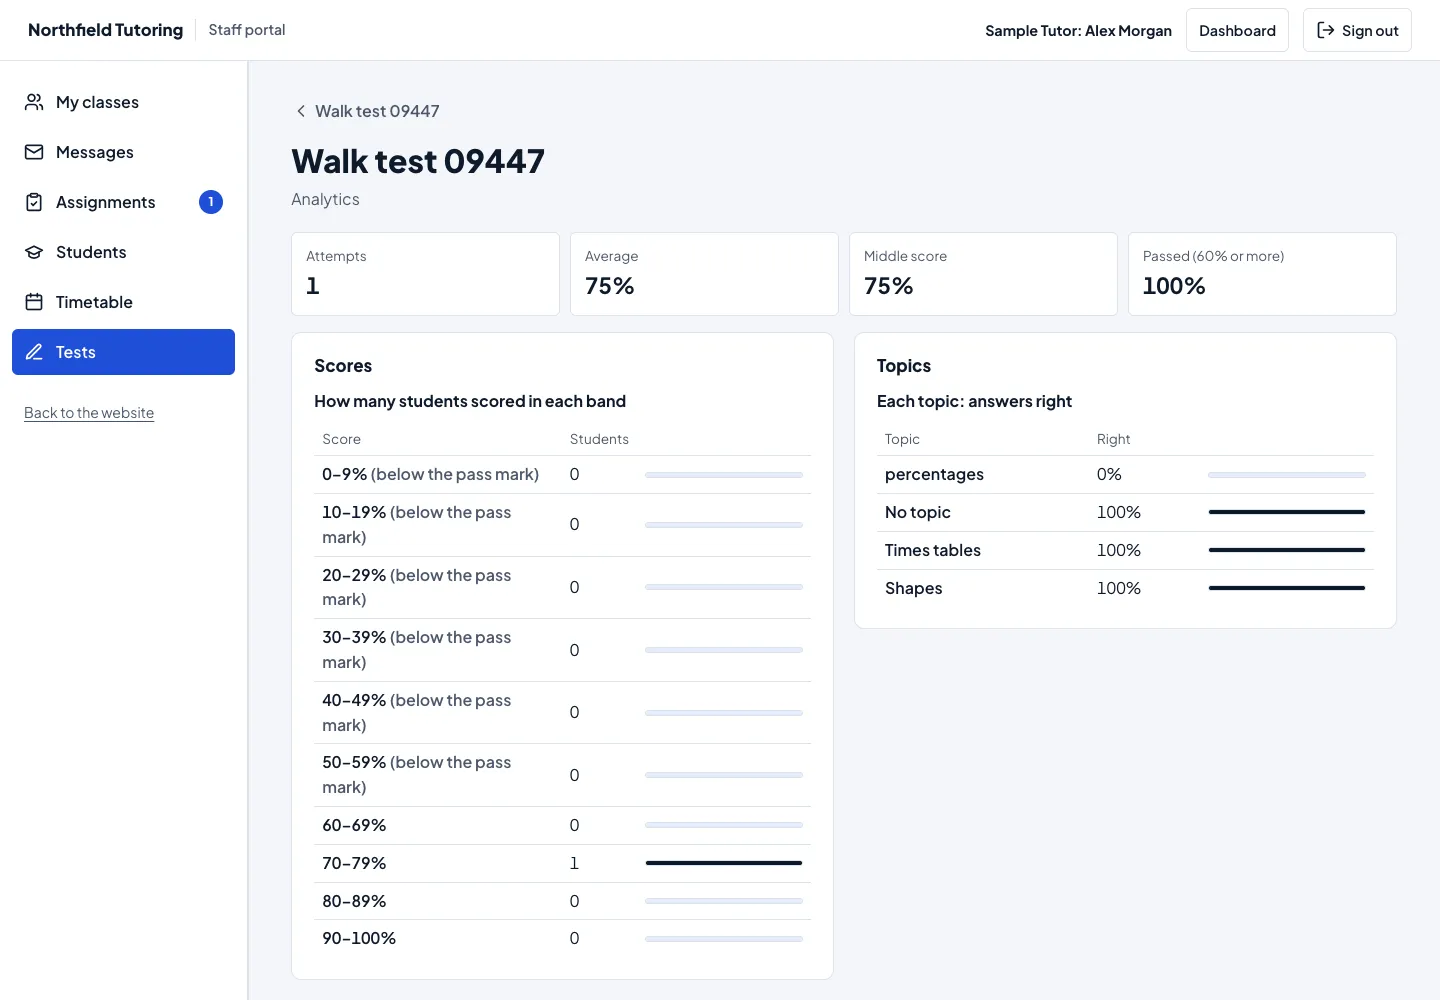Click the 0% value in percentages row

point(1109,474)
